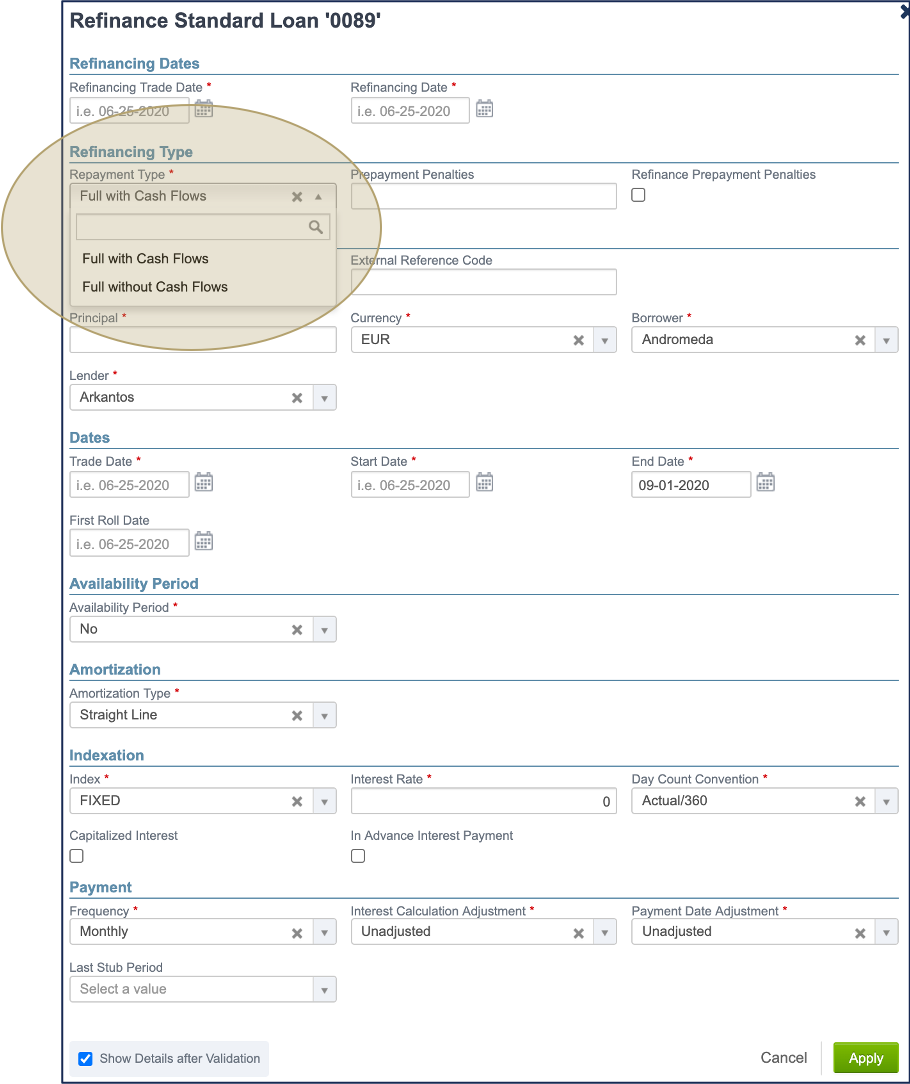Click the Repayment Type search box
This screenshot has height=1084, width=910.
click(x=203, y=227)
